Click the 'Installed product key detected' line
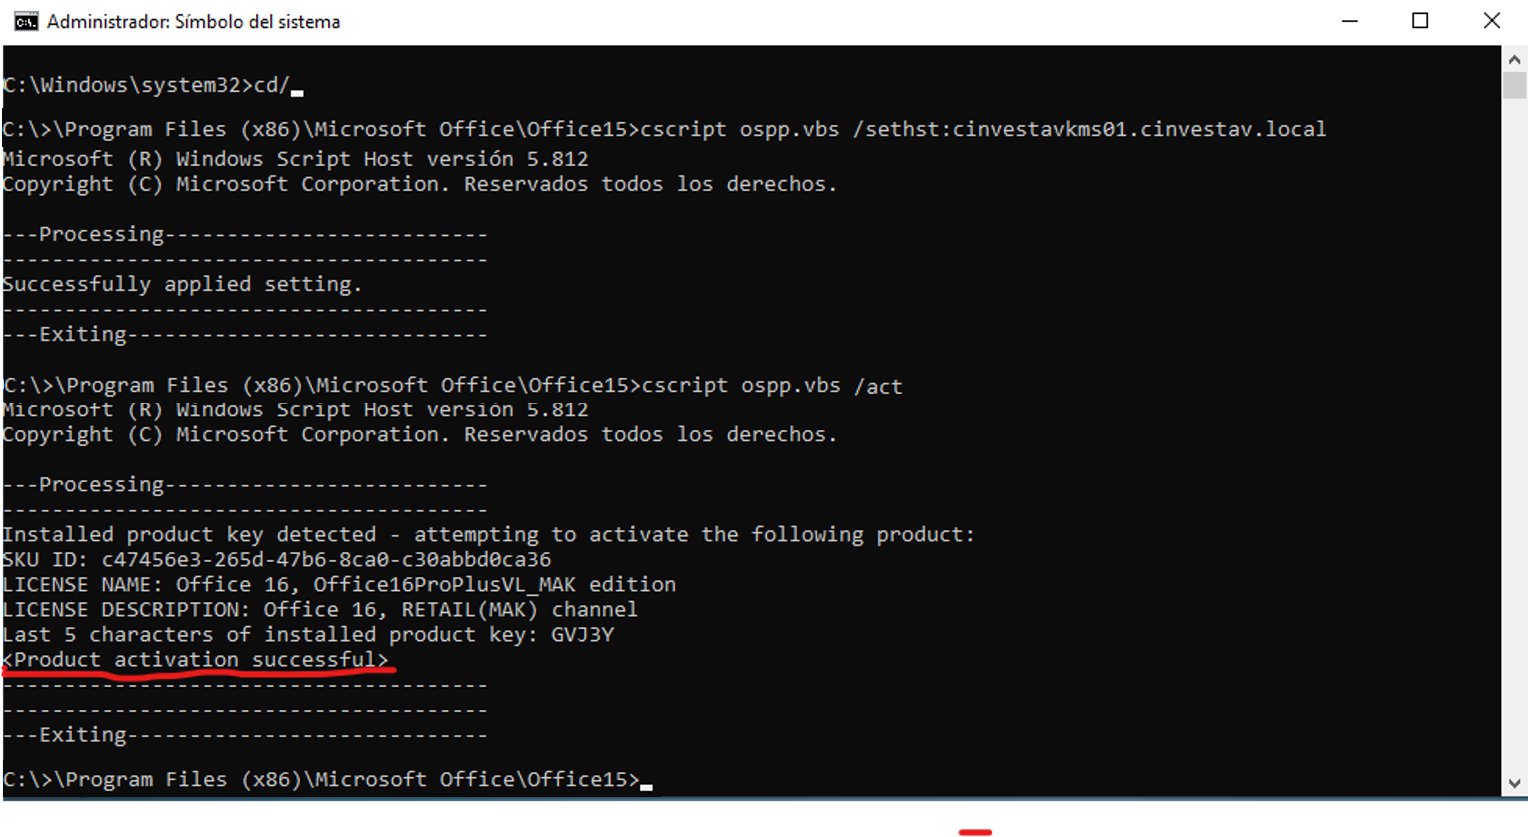 click(x=487, y=535)
